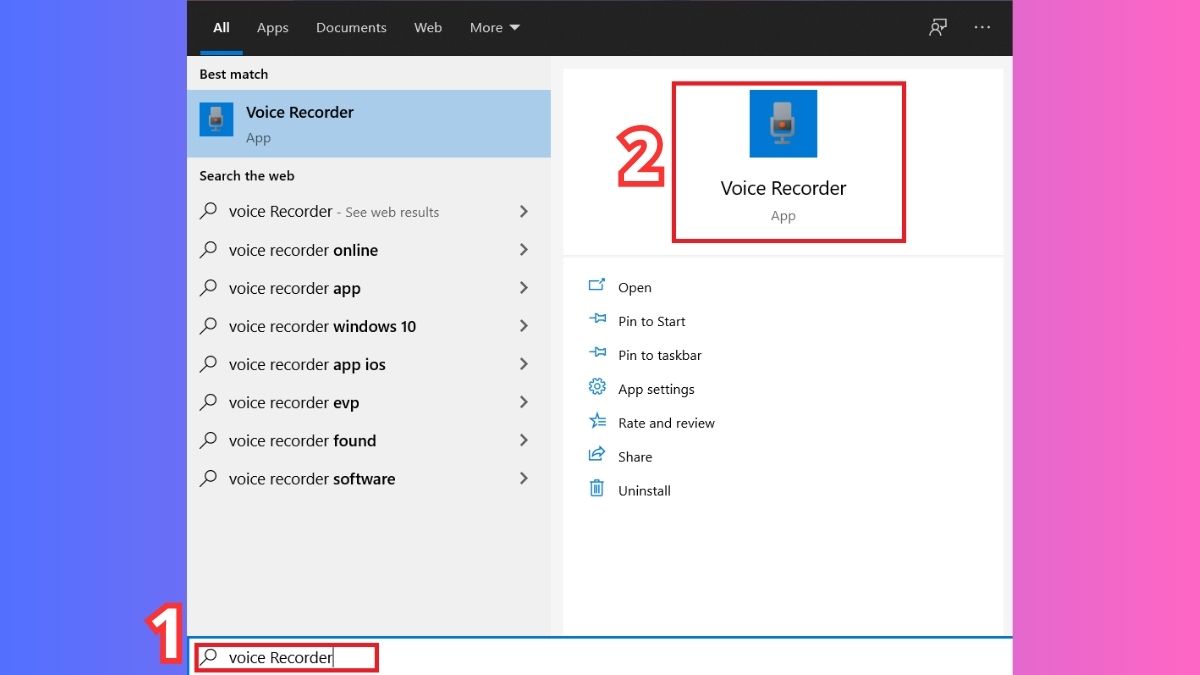Click the 'voice recorder evp' suggestion text
This screenshot has height=675, width=1200.
click(294, 402)
